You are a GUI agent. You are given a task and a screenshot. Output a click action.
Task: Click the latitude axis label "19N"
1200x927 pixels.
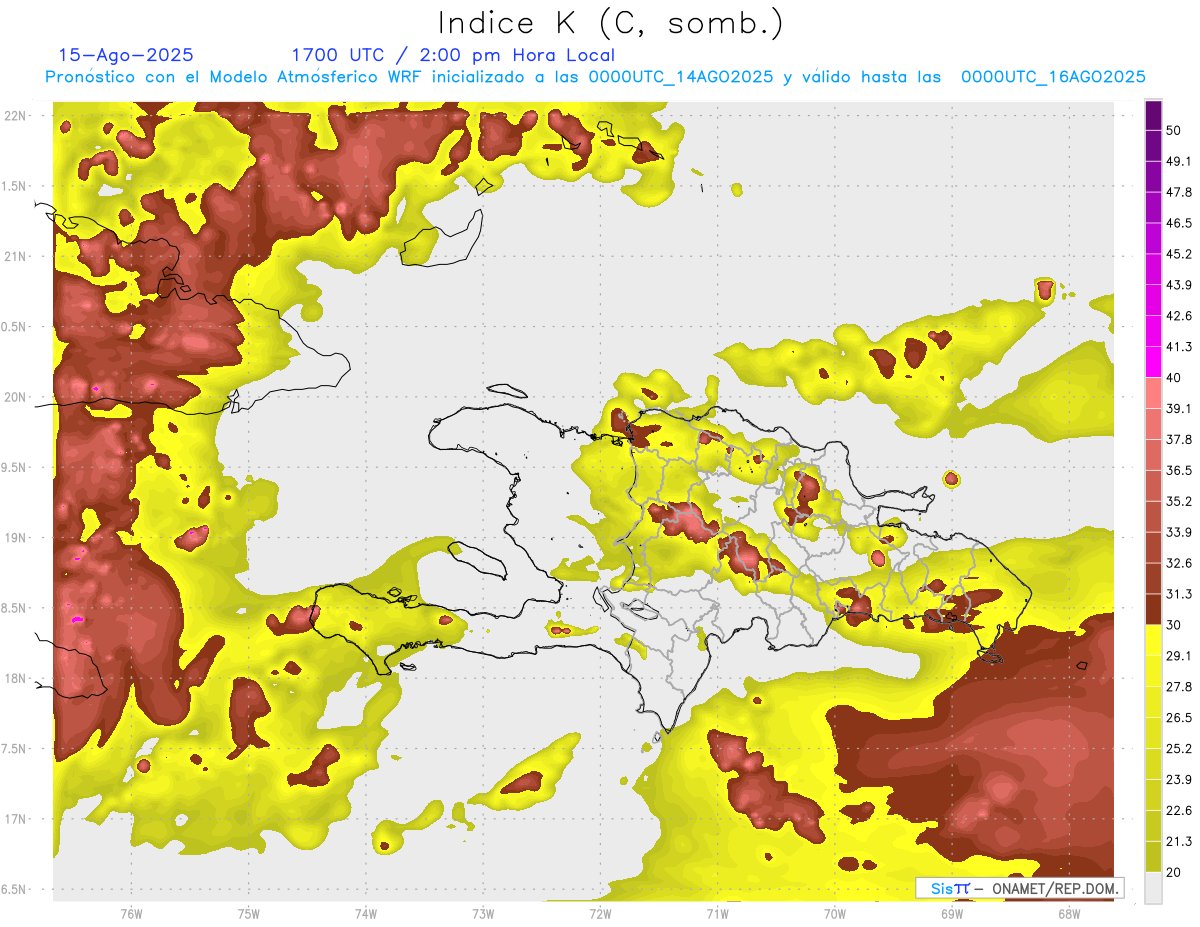(x=15, y=537)
